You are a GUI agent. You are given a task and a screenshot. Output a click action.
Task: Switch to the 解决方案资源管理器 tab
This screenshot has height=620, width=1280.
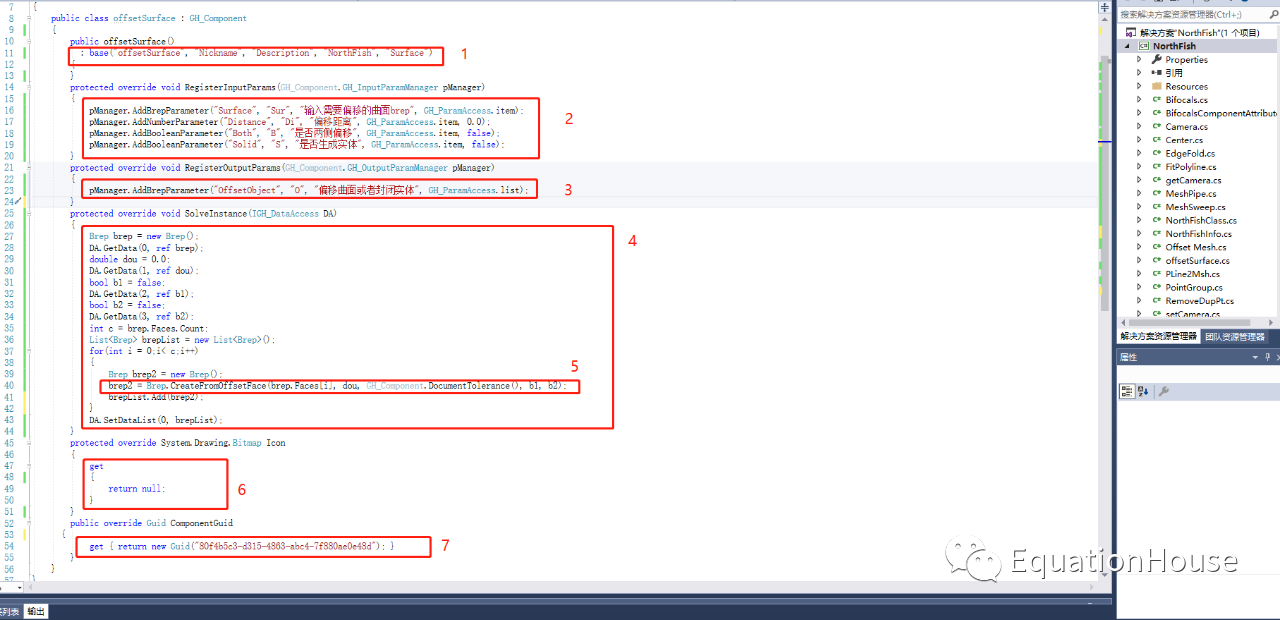1158,337
